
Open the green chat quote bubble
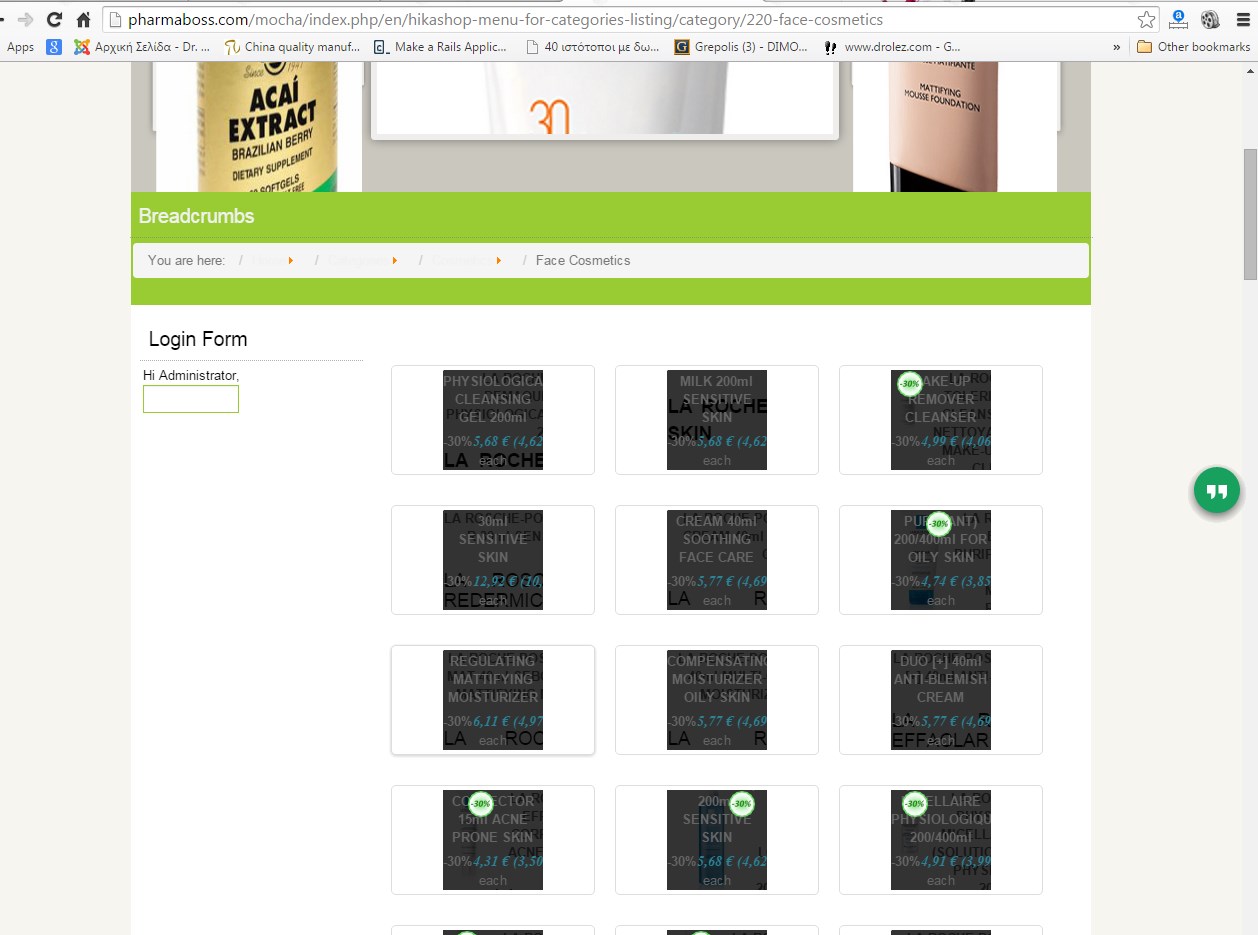pyautogui.click(x=1217, y=491)
